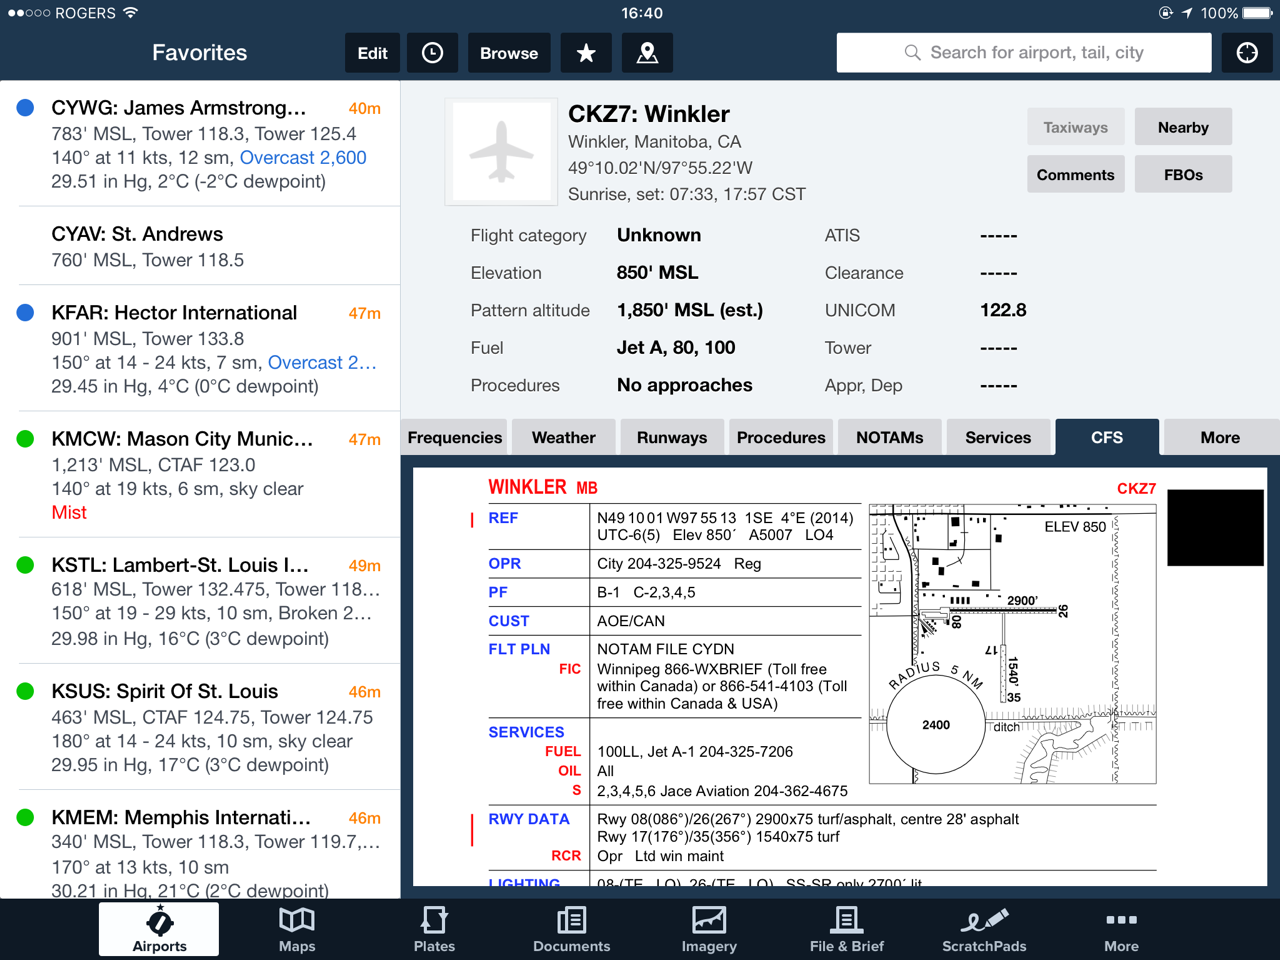Viewport: 1280px width, 960px height.
Task: Open the Maps section
Action: coord(297,929)
